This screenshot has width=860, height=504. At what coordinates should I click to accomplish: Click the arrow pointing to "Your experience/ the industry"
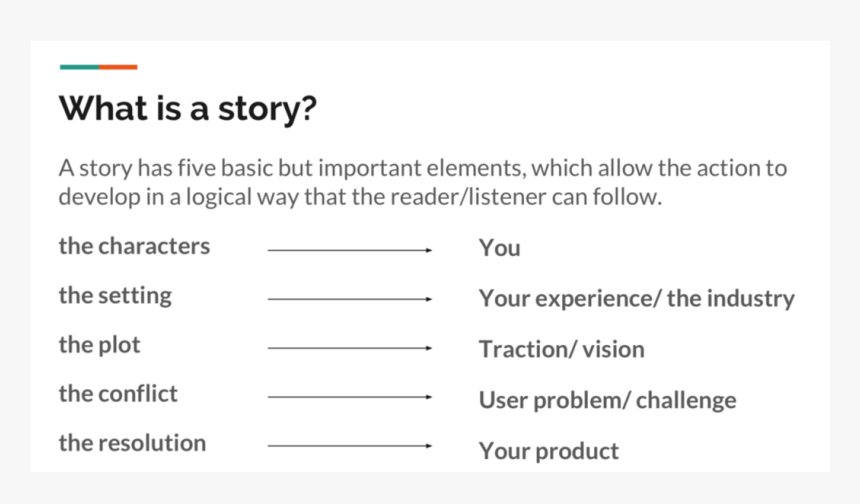(x=350, y=299)
